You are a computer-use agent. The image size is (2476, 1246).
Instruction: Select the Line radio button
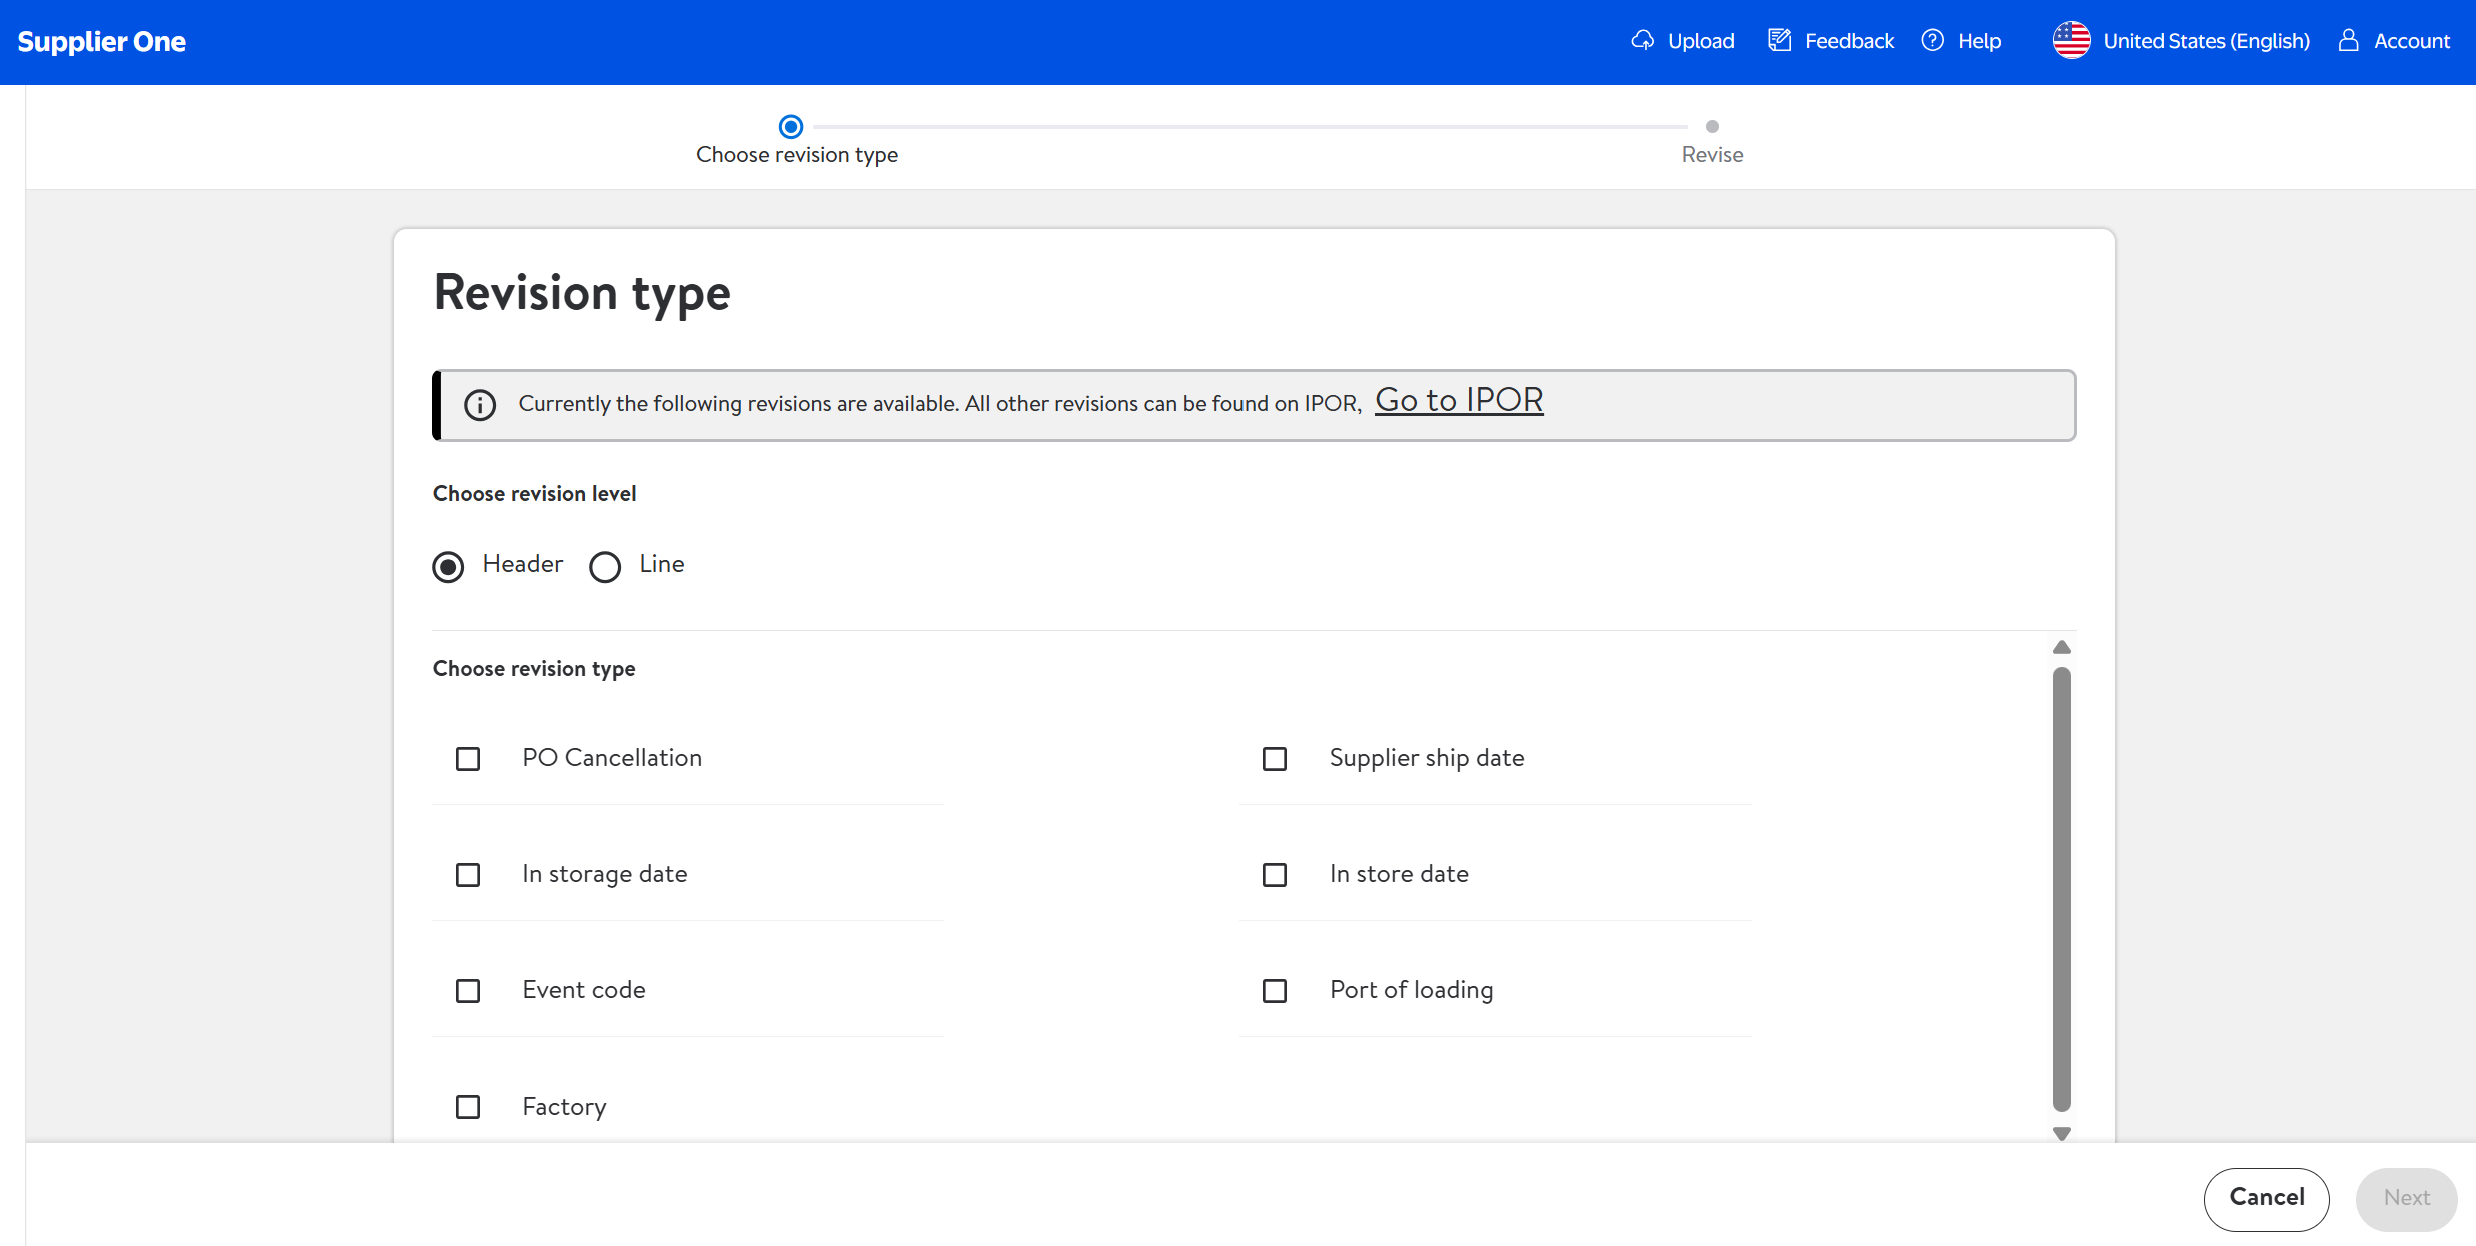pyautogui.click(x=605, y=567)
